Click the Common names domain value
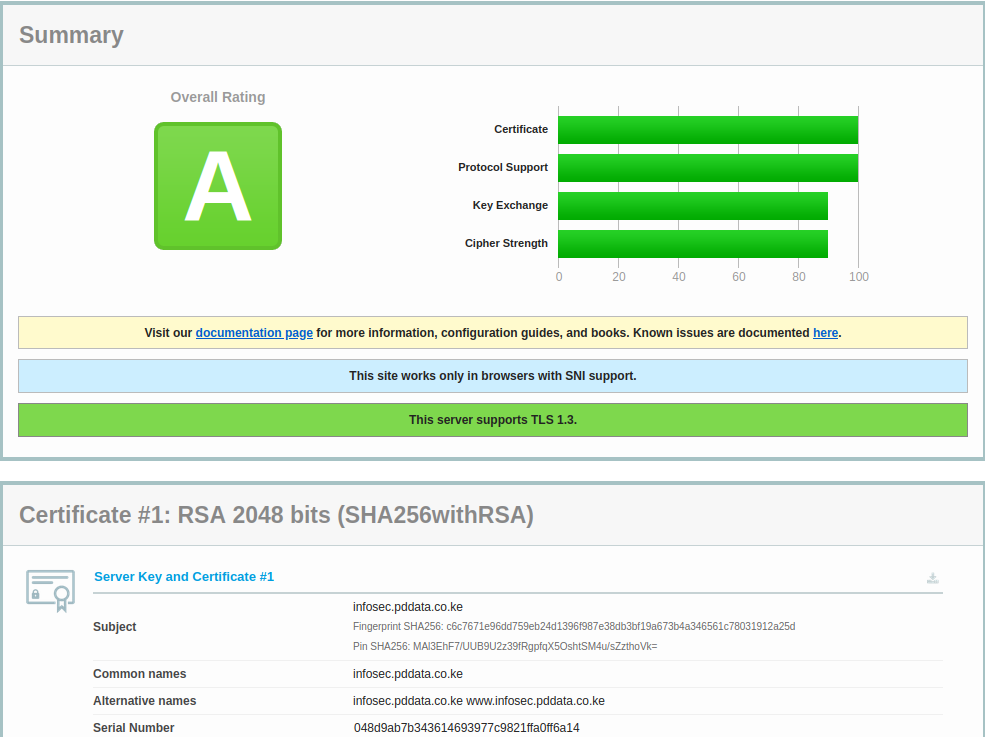 point(407,674)
